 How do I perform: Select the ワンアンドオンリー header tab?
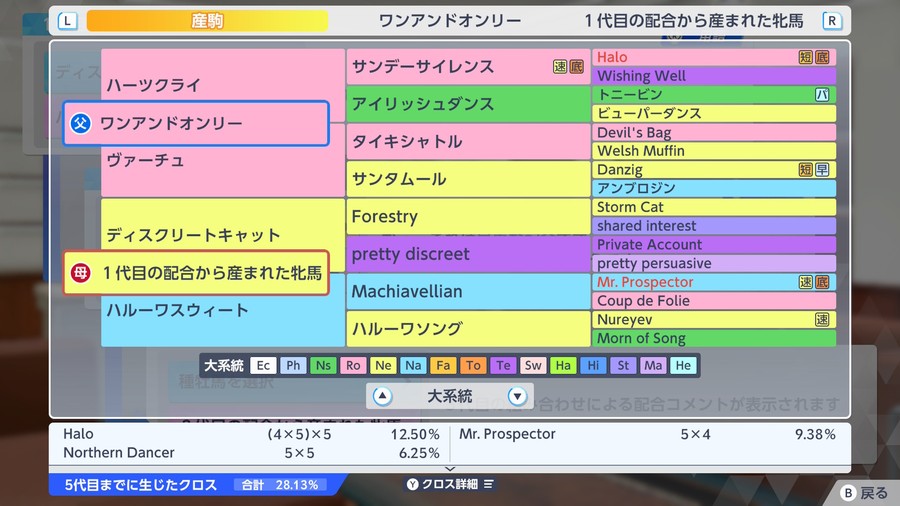click(x=449, y=21)
